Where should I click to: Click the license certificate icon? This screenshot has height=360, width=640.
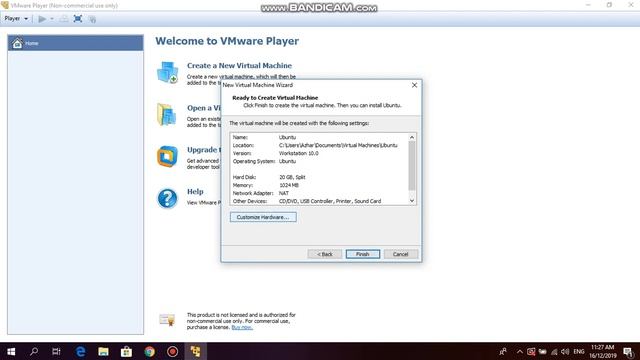[167, 320]
